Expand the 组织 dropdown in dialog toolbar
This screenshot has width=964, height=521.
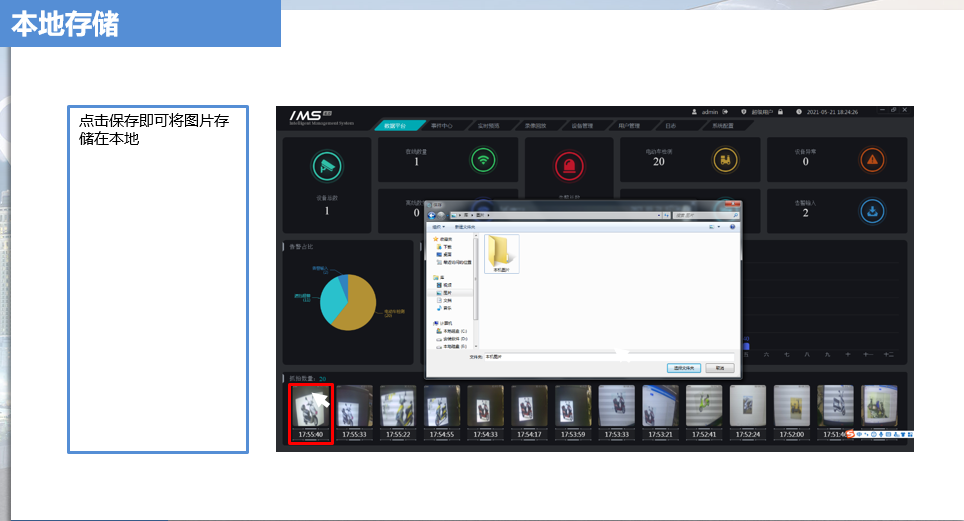pos(438,227)
